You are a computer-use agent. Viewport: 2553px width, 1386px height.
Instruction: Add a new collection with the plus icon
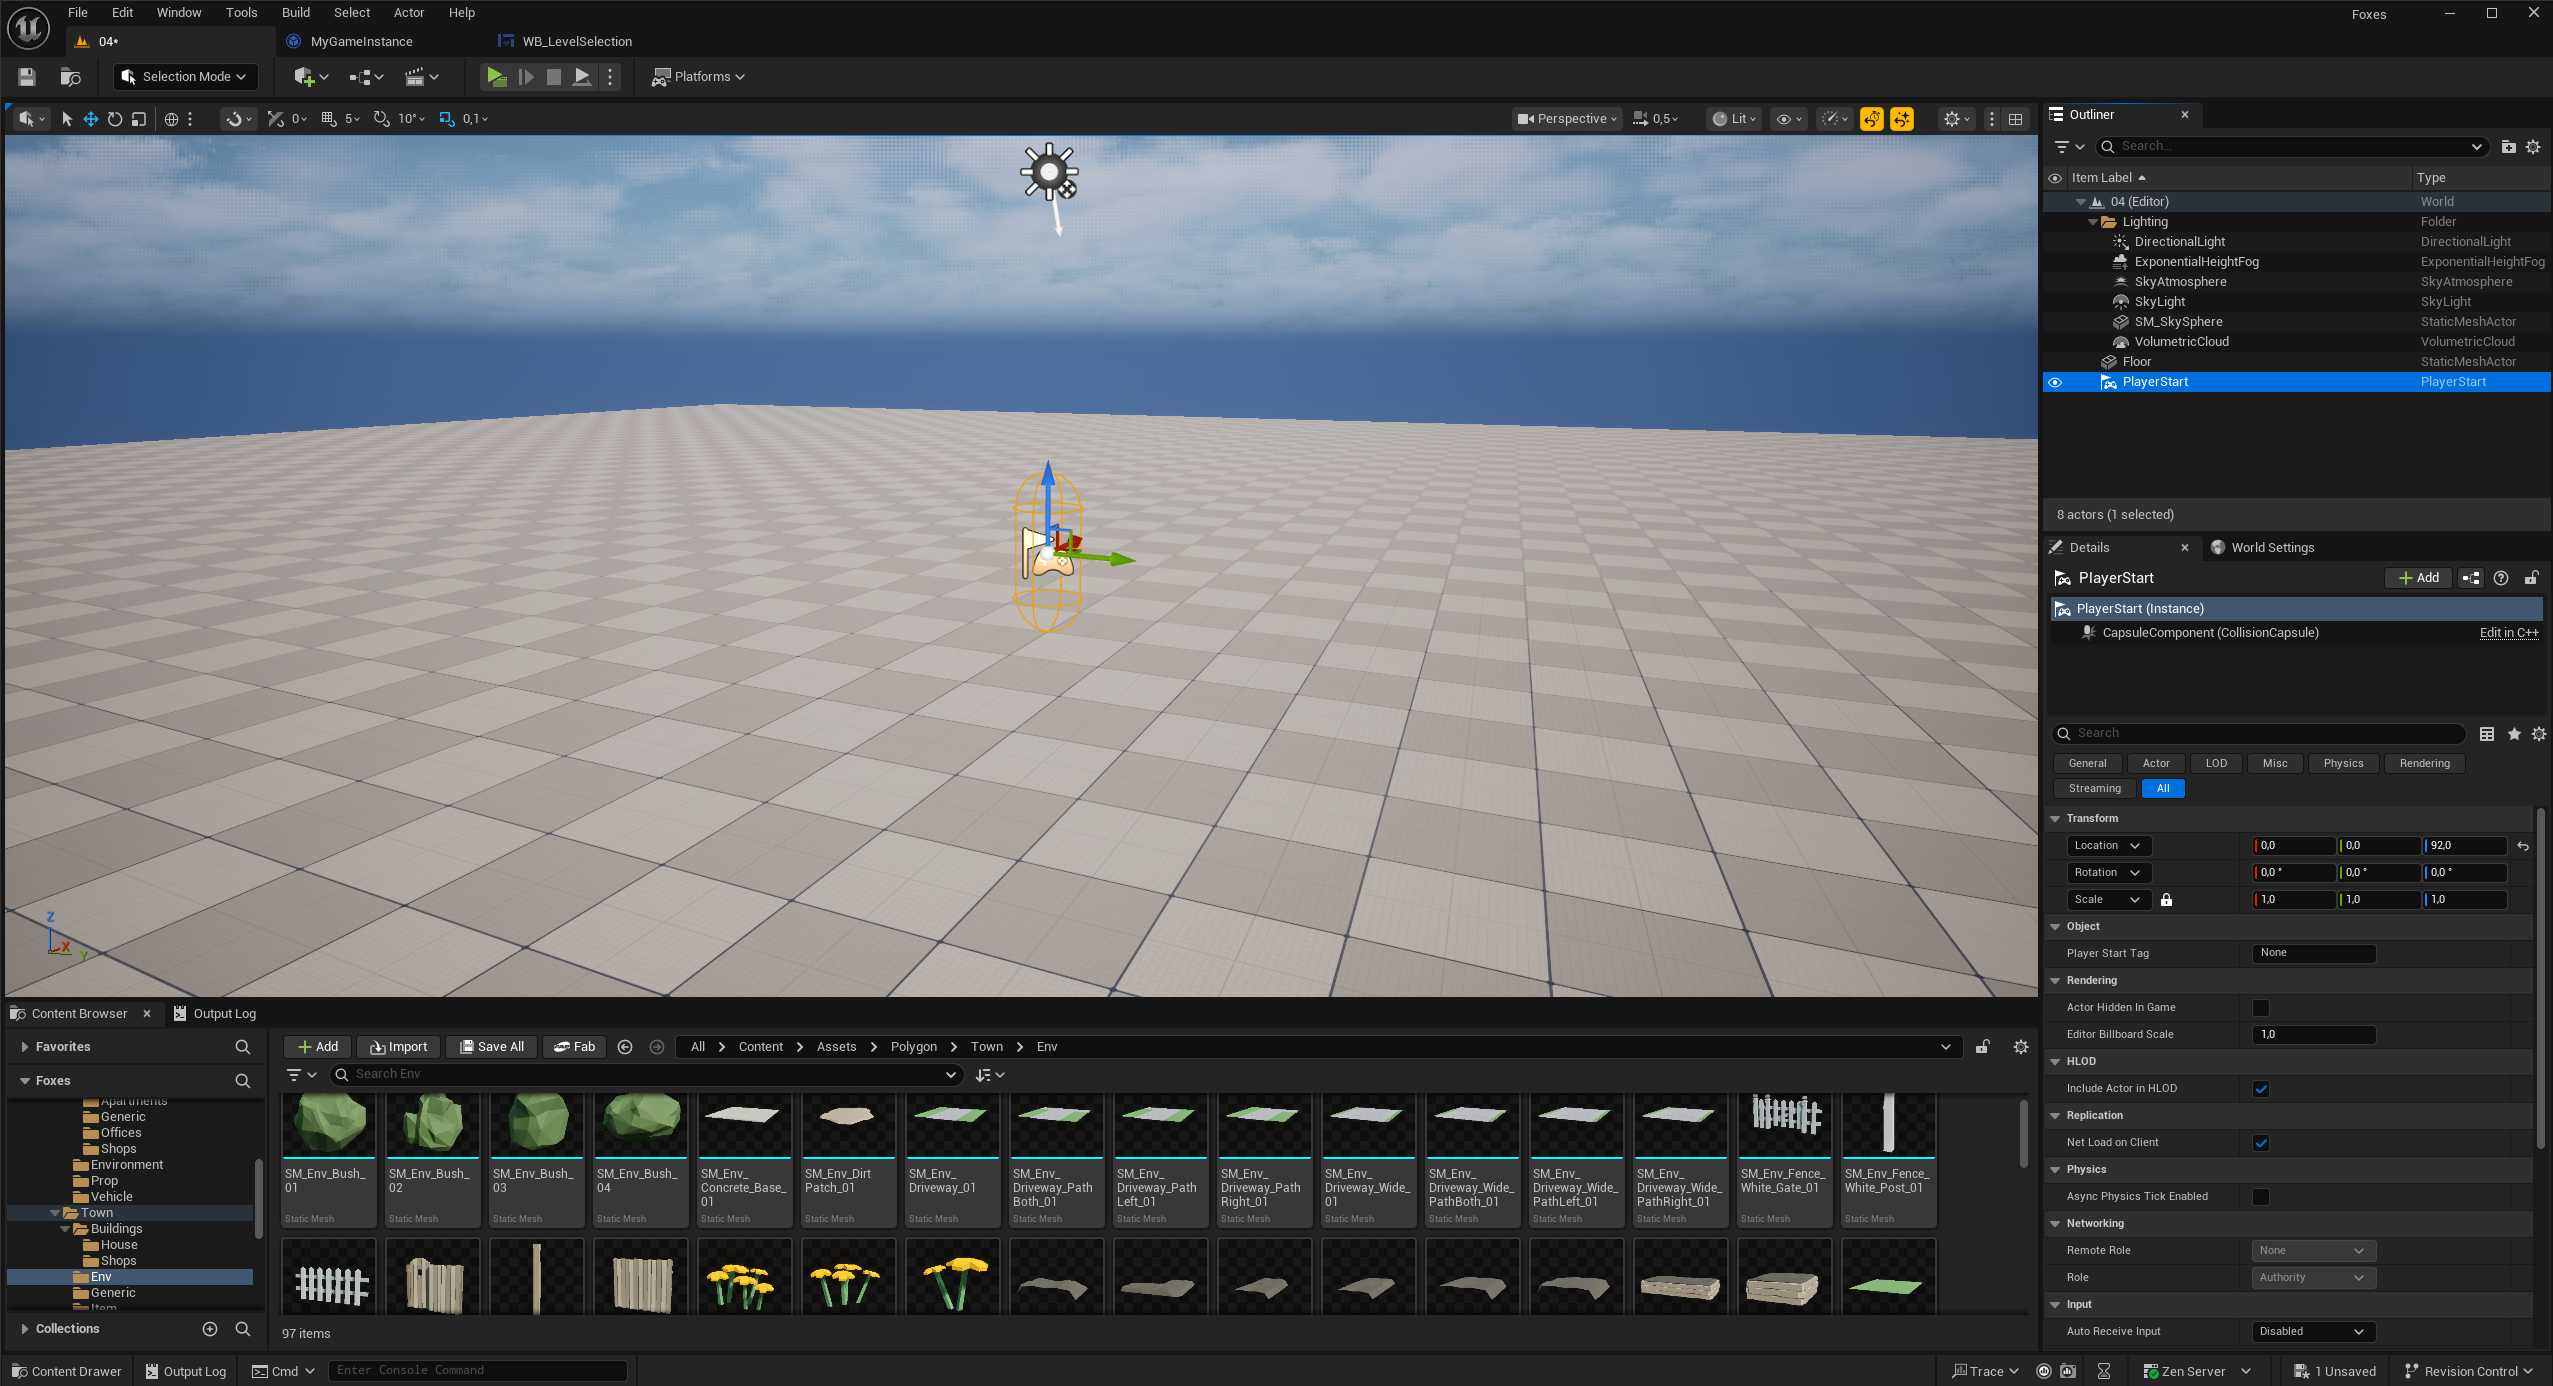pyautogui.click(x=210, y=1329)
